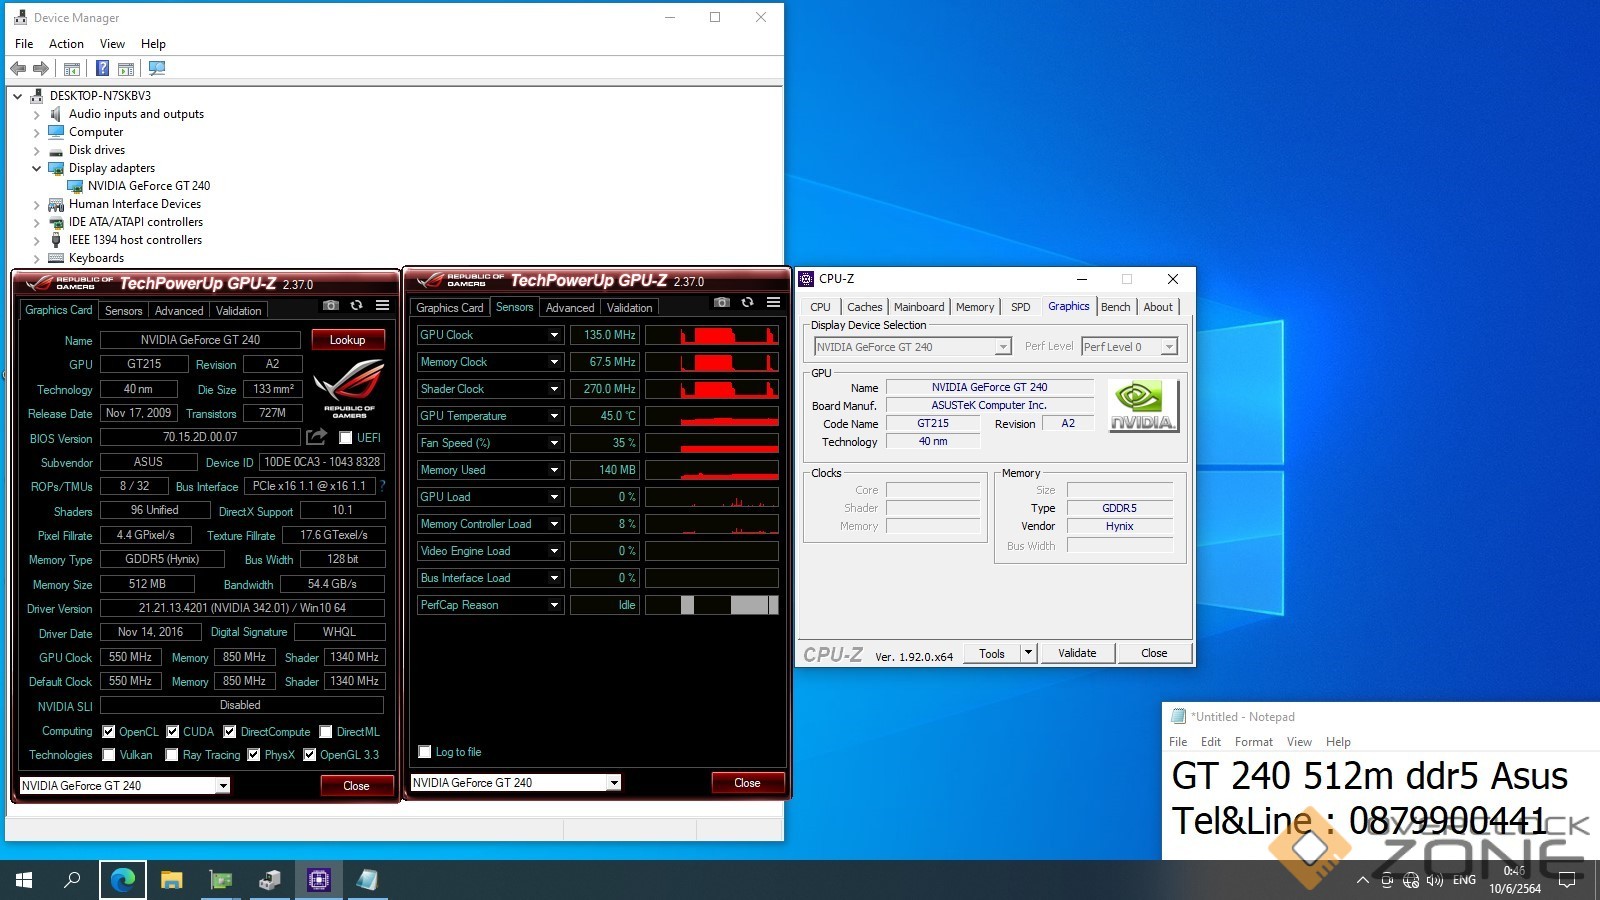Image resolution: width=1600 pixels, height=900 pixels.
Task: Click the Device Manager help icon
Action: click(x=102, y=68)
